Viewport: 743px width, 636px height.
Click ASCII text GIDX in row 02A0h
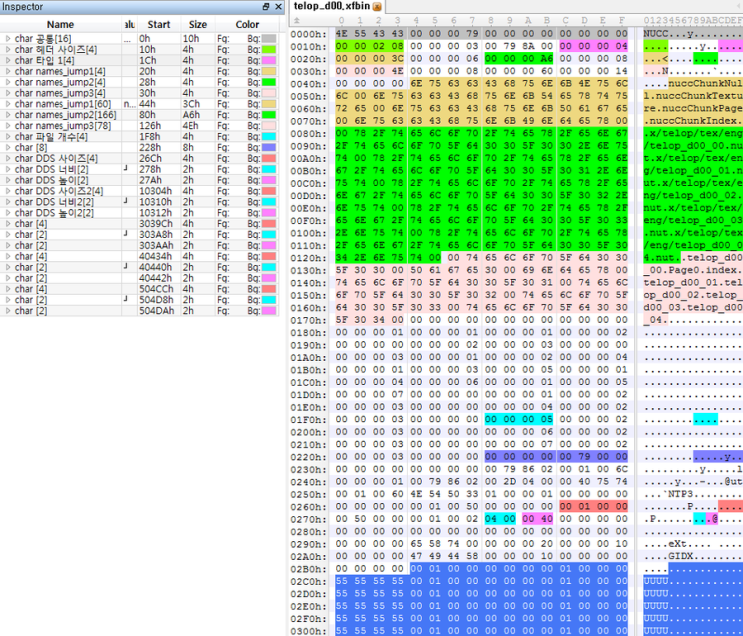pos(680,556)
